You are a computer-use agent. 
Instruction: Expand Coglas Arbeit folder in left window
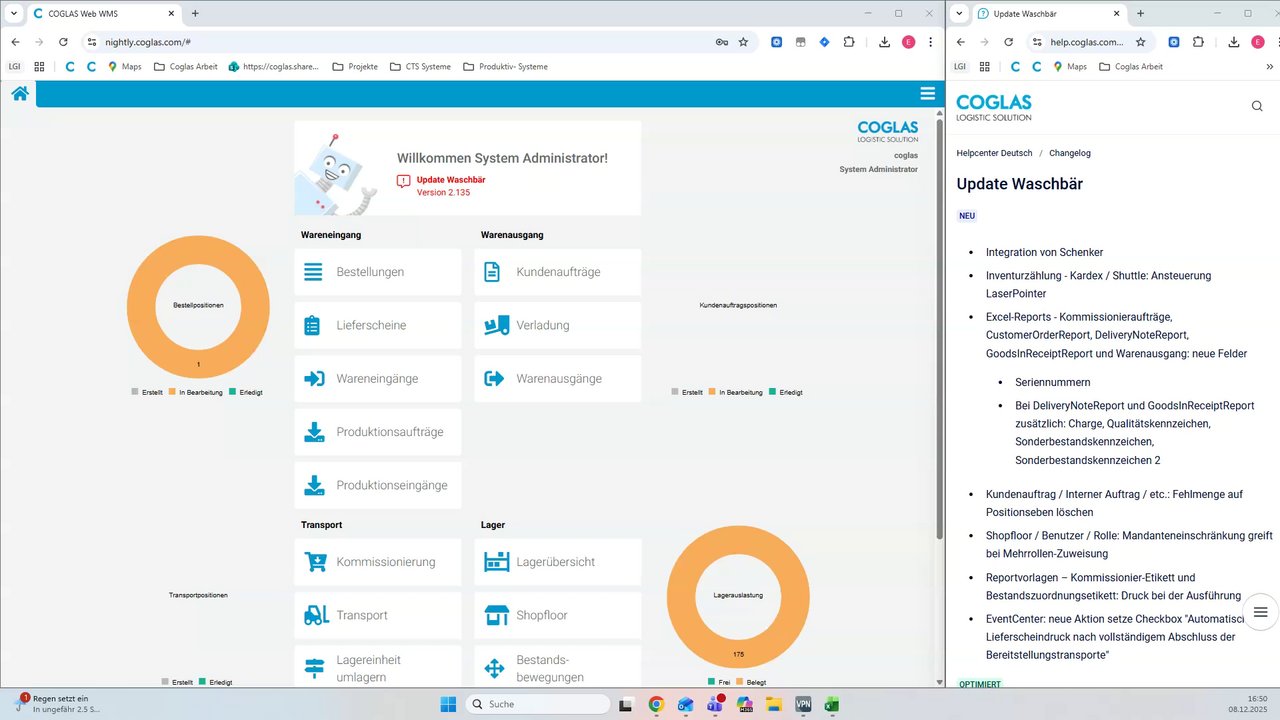tap(186, 67)
